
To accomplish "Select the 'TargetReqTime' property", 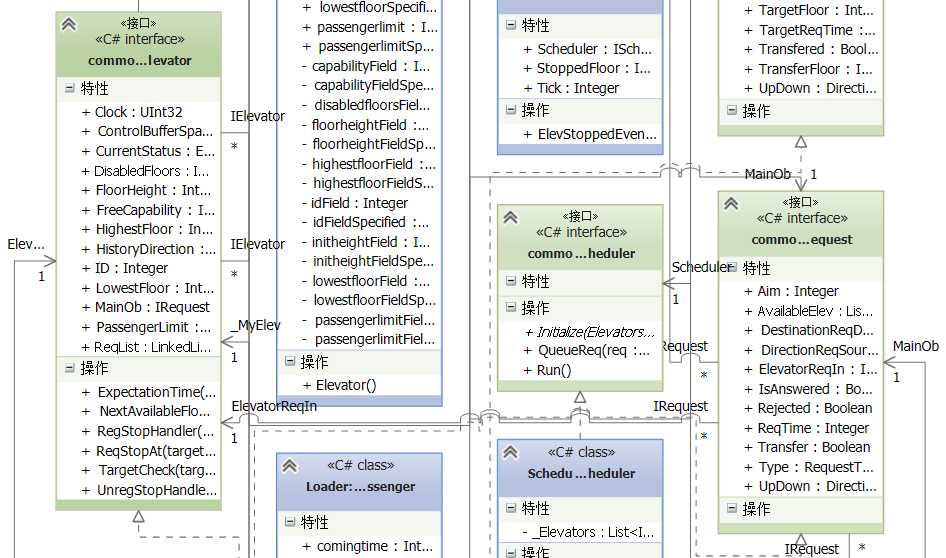I will pyautogui.click(x=810, y=30).
